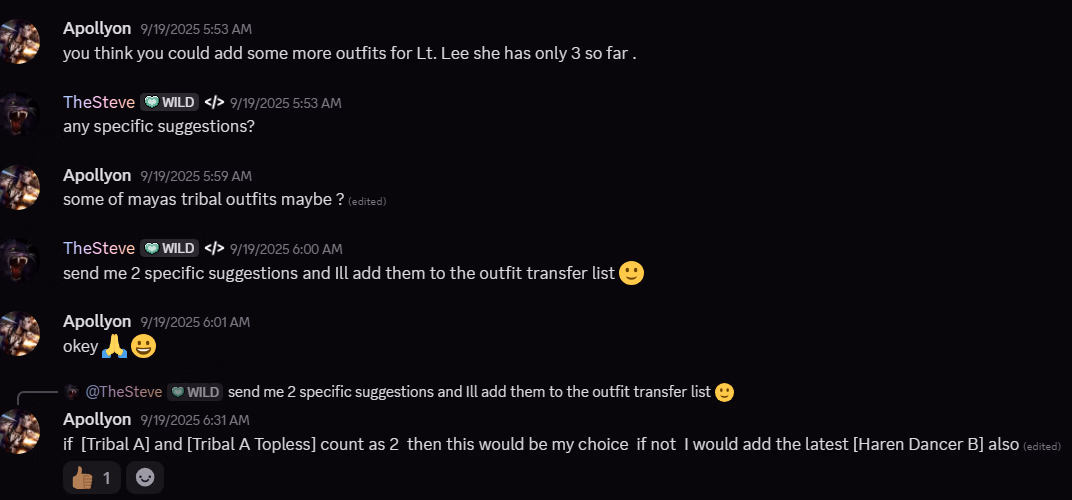Click the 6:31 AM message timestamp
Viewport: 1072px width, 500px height.
point(195,420)
